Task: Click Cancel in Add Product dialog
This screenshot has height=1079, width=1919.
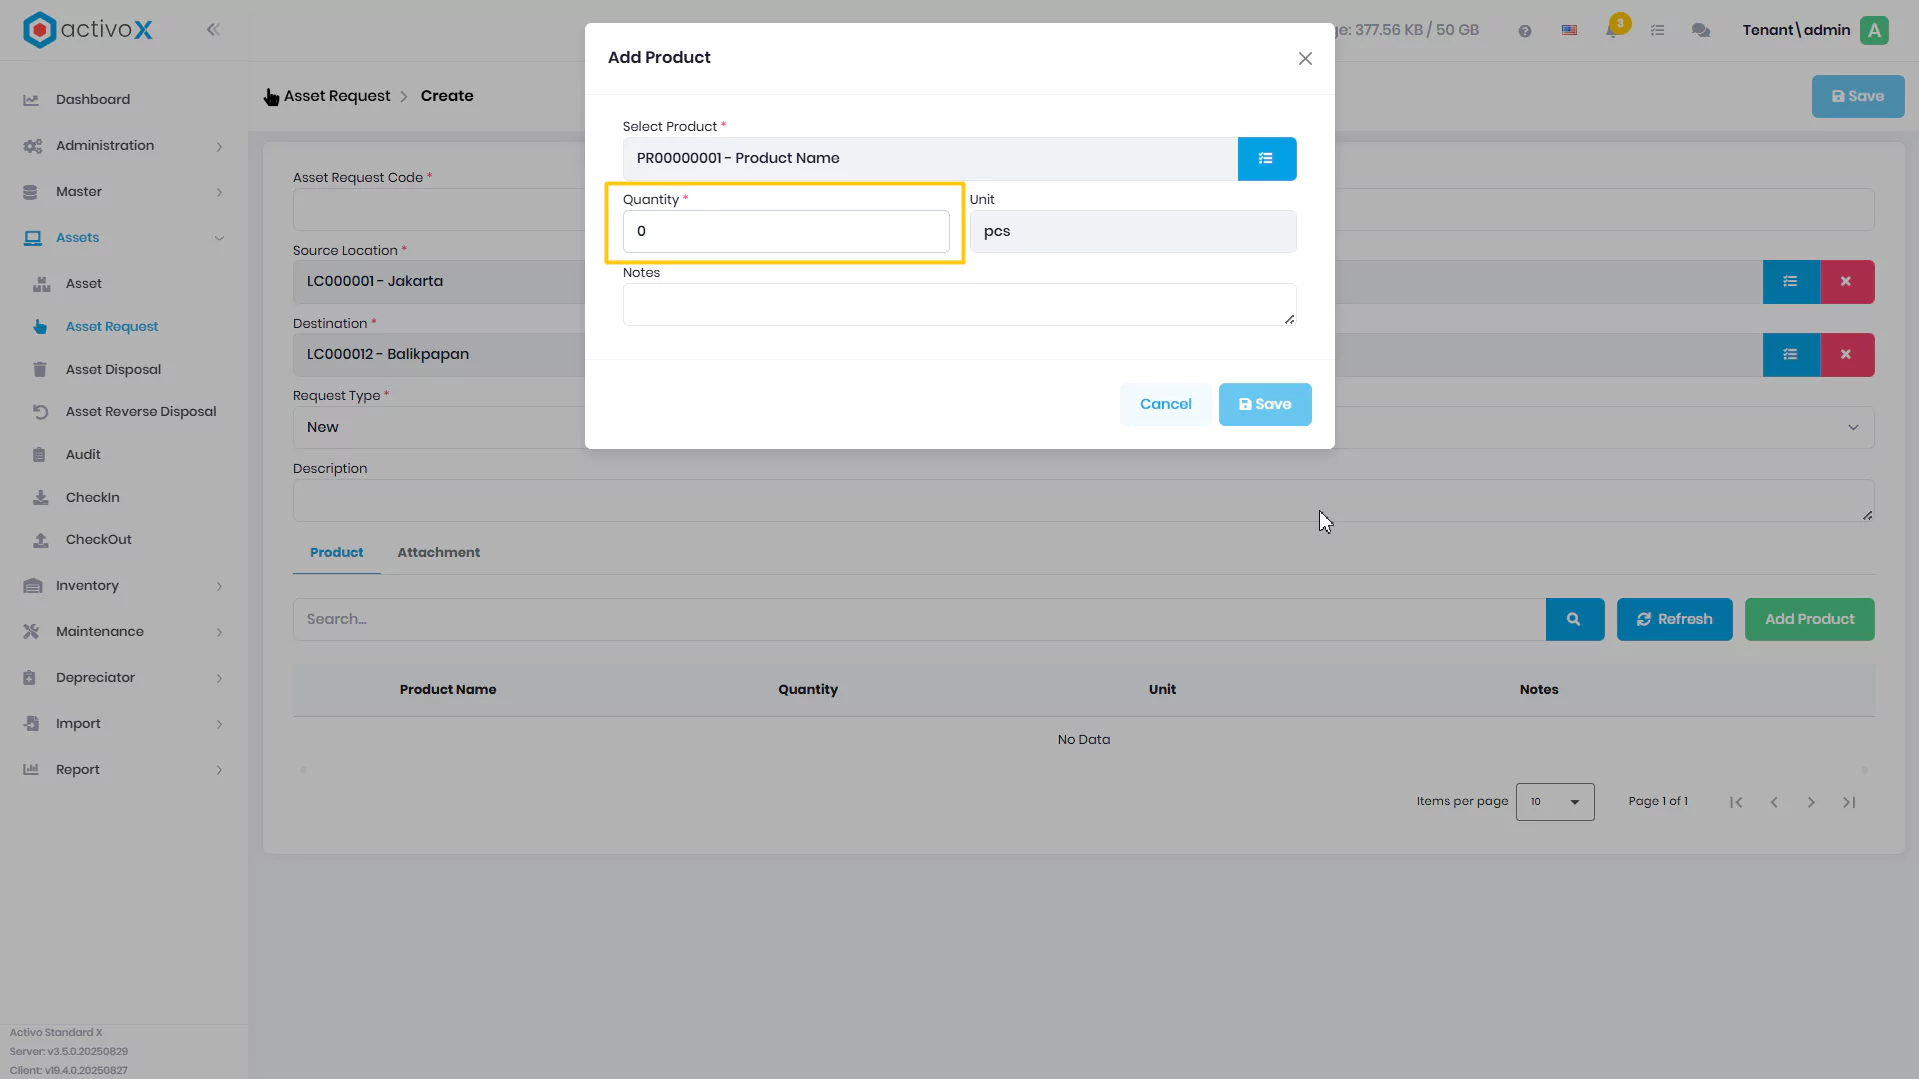Action: coord(1165,405)
